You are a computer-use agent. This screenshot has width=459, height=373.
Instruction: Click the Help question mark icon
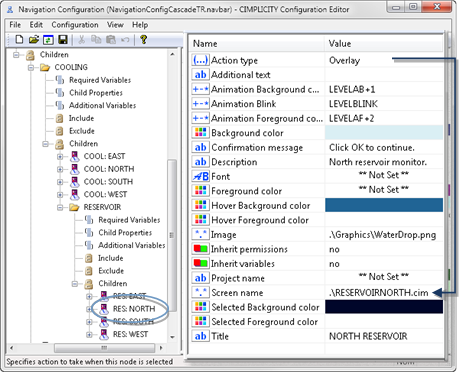(x=144, y=40)
